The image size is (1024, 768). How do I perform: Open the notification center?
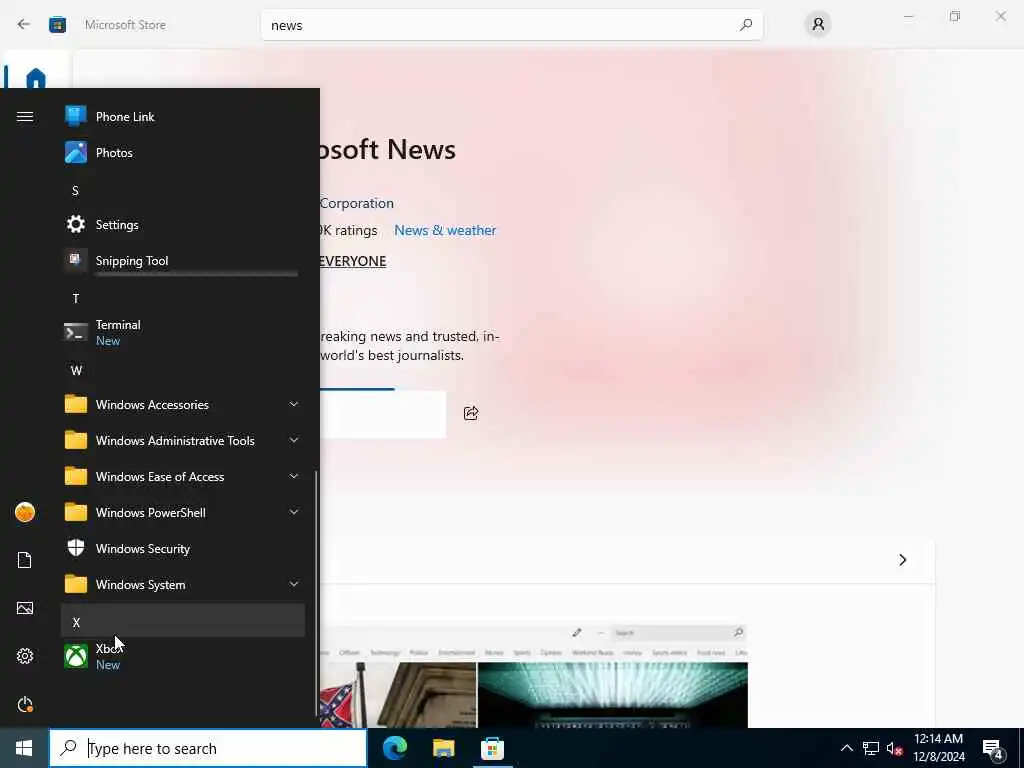(993, 749)
